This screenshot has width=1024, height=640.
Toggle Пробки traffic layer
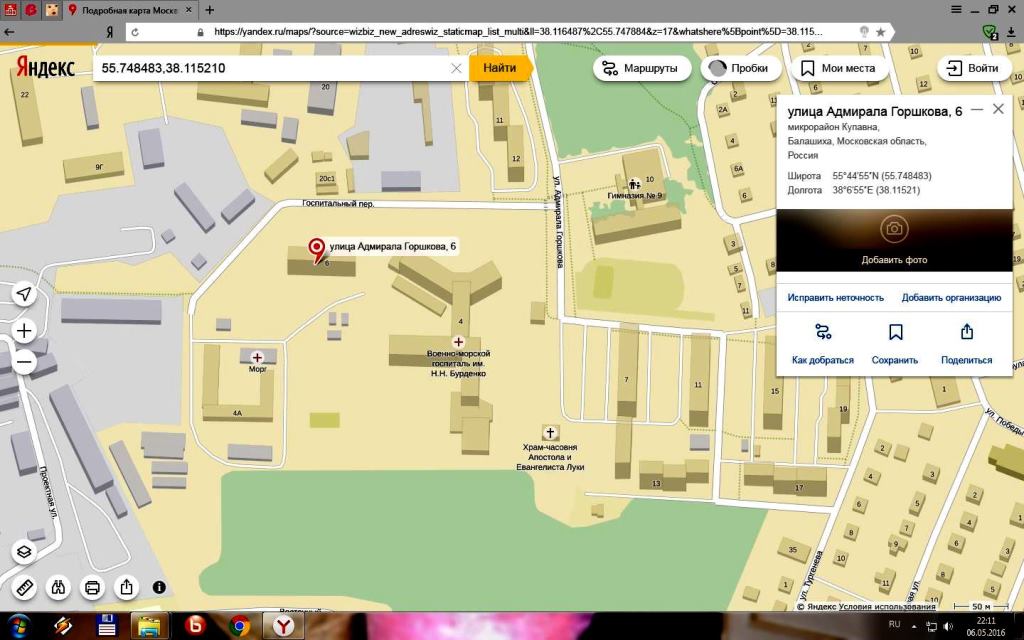click(741, 68)
